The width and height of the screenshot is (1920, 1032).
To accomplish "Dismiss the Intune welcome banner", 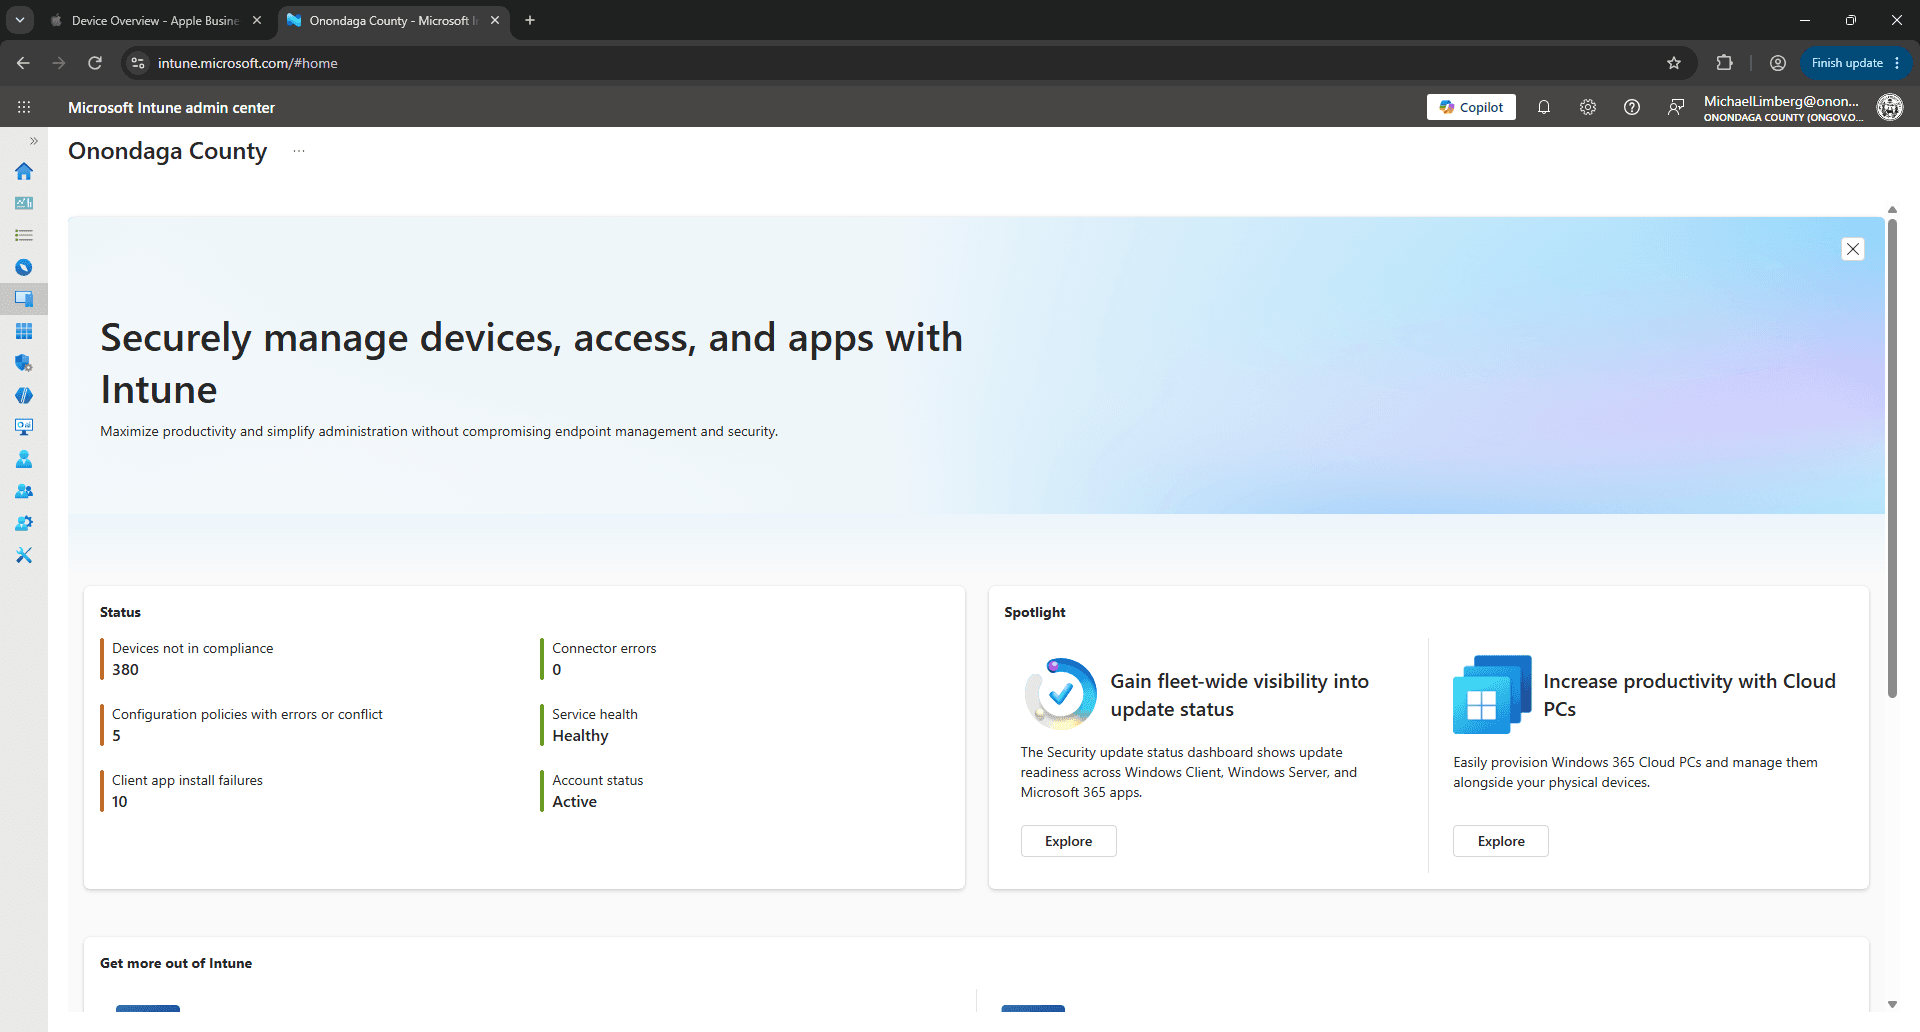I will [1853, 249].
